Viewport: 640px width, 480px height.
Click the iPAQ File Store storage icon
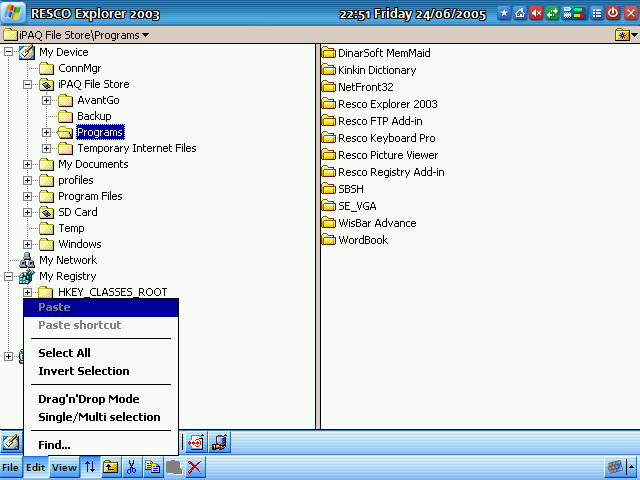(x=47, y=84)
